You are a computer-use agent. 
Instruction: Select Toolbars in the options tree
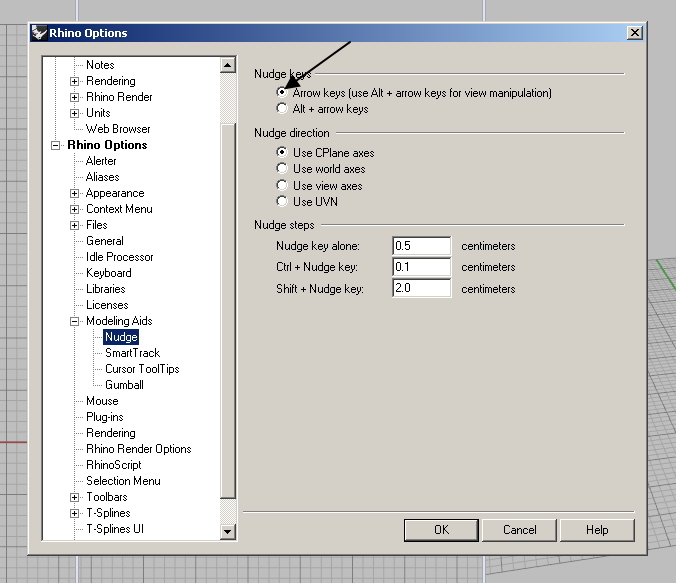pos(107,497)
